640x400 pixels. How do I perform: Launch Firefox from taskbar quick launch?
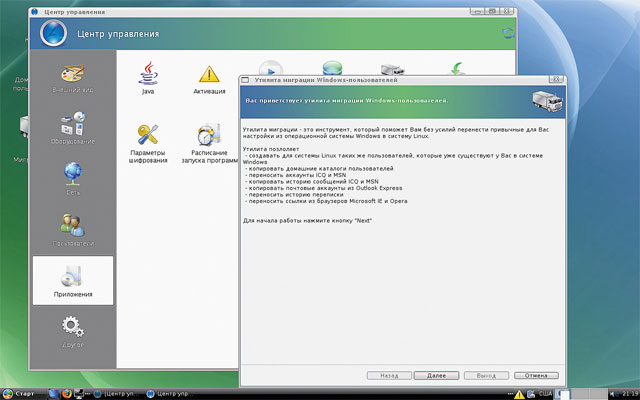(x=67, y=394)
